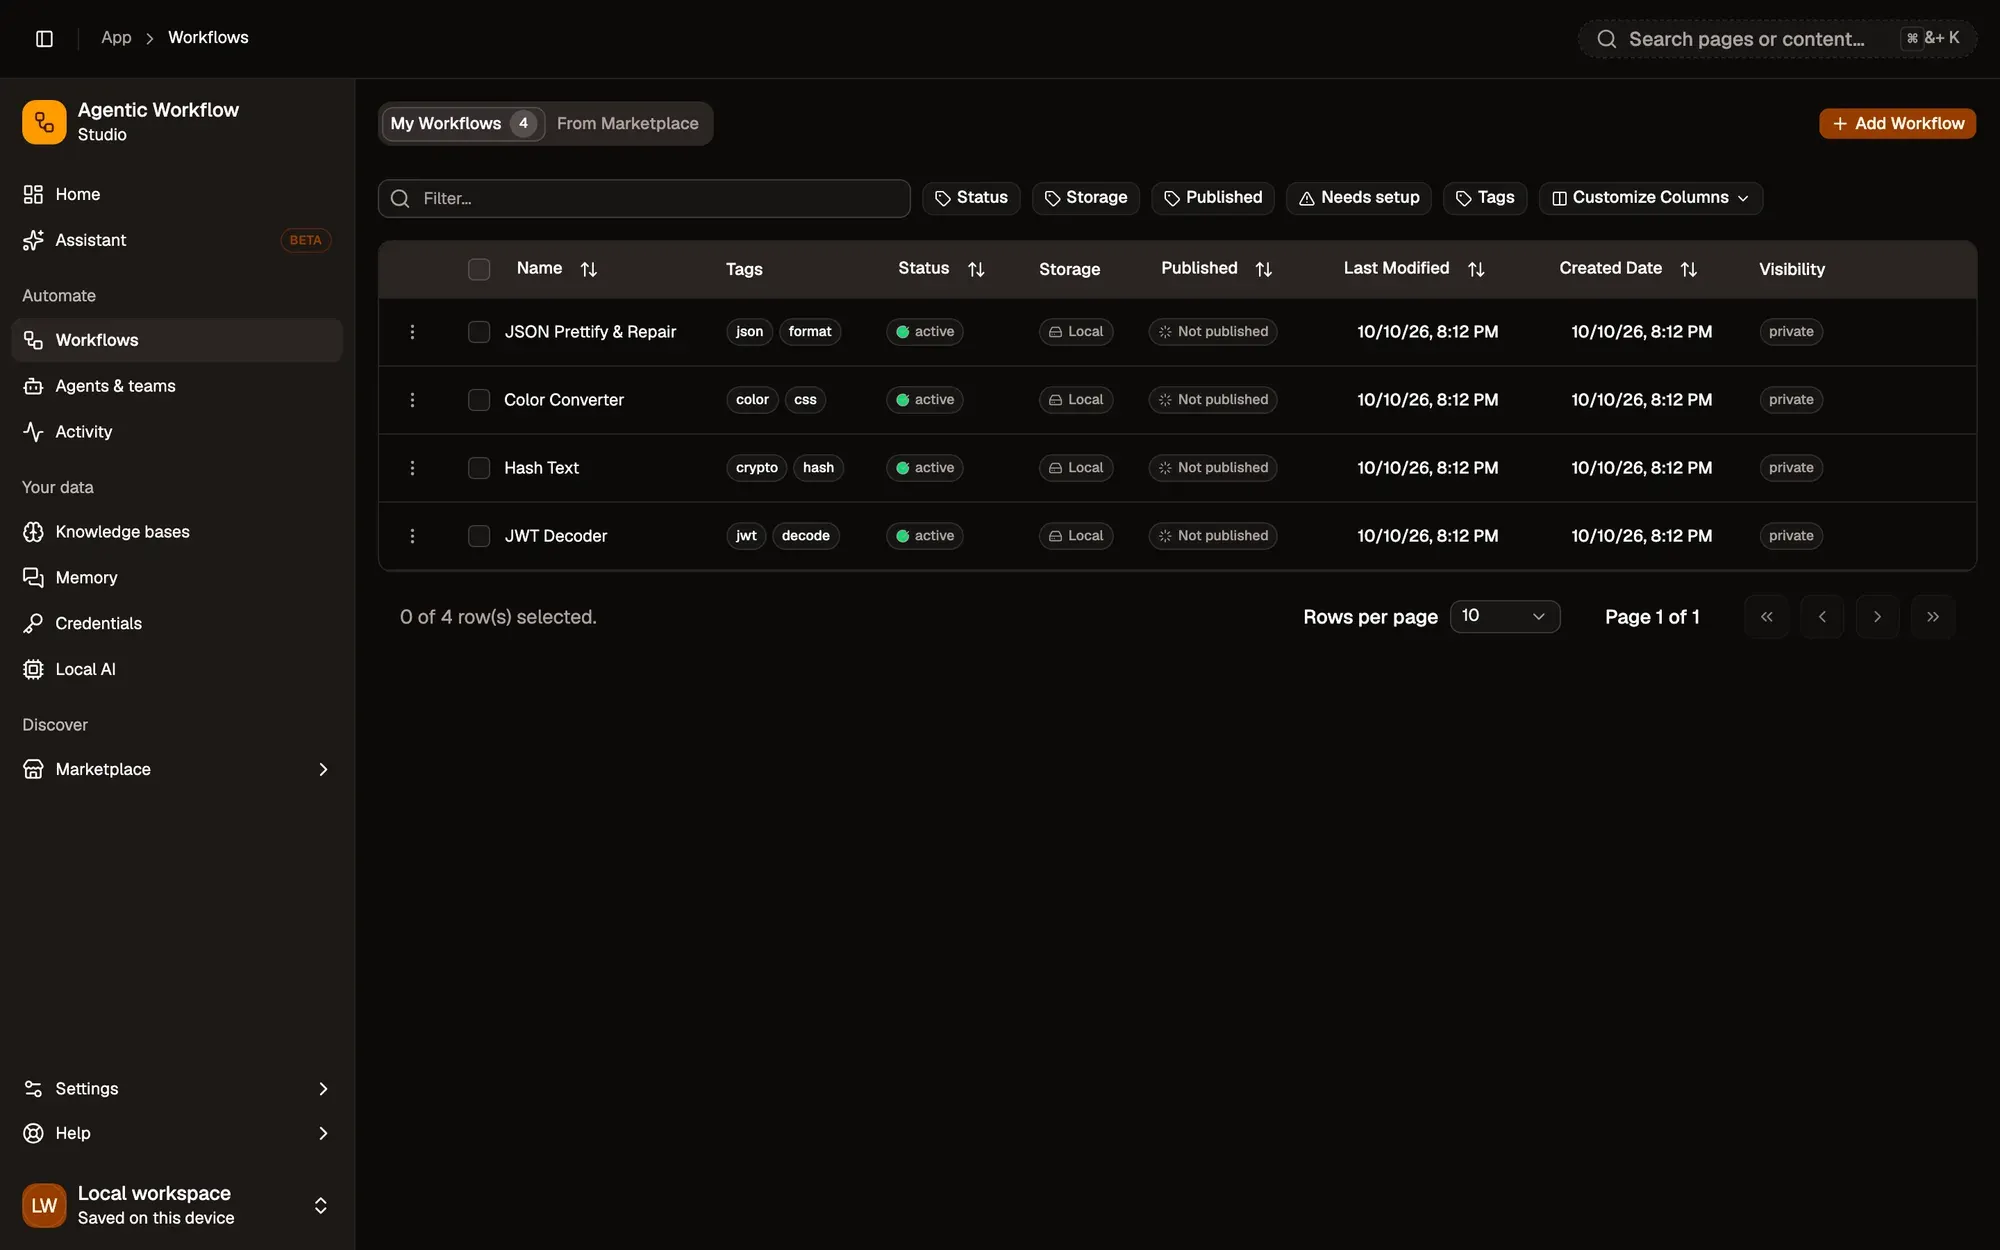The height and width of the screenshot is (1250, 2000).
Task: Go to the next page
Action: (1877, 617)
